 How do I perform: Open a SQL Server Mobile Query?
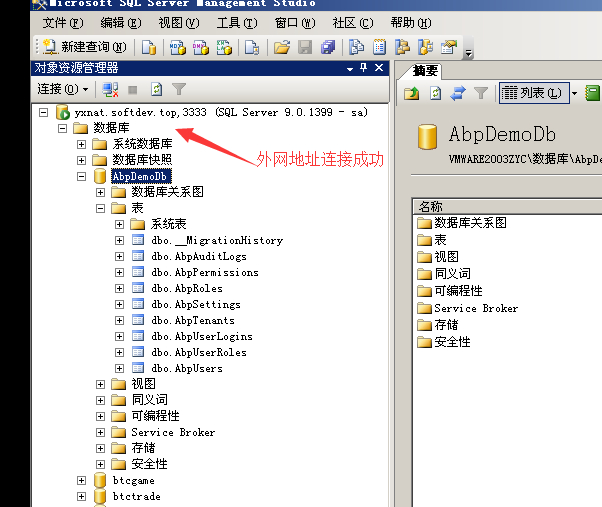(x=252, y=48)
